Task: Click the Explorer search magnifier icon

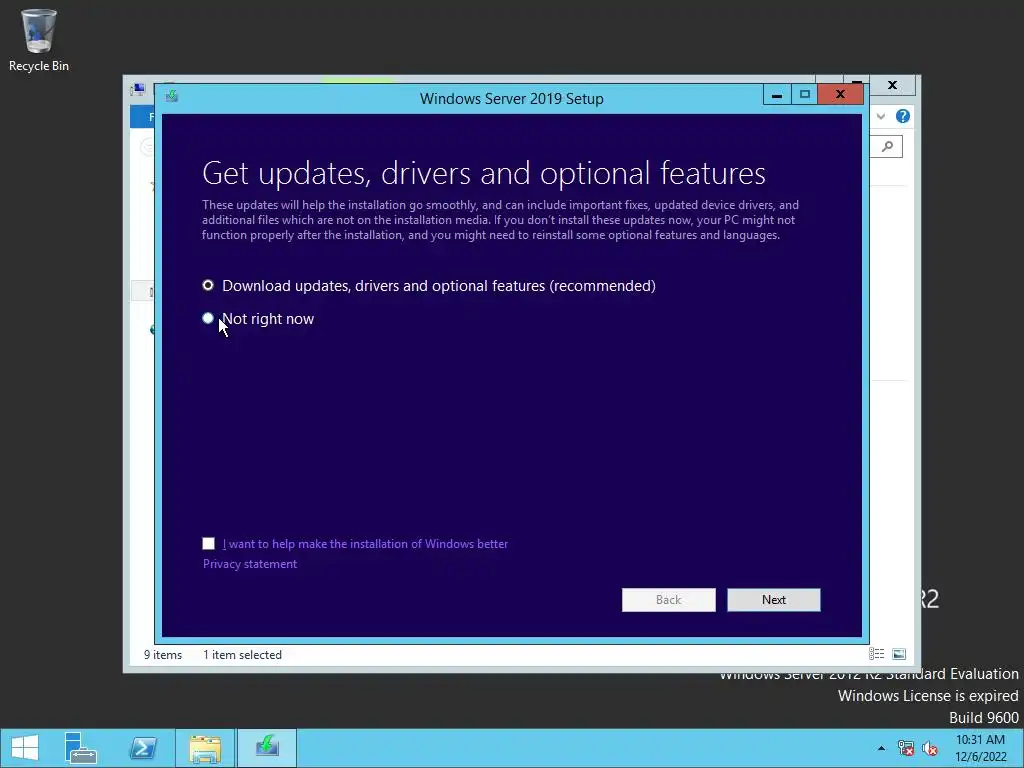Action: tap(888, 146)
